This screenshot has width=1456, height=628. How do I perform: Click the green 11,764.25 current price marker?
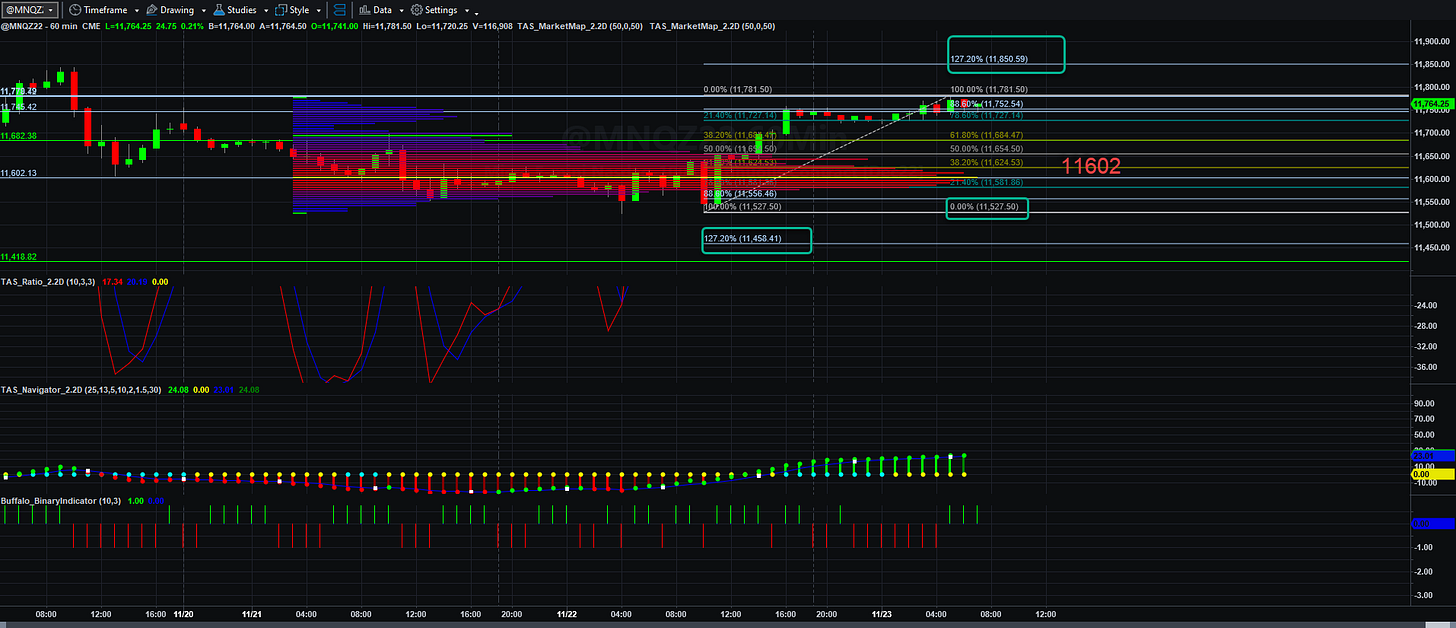1432,103
